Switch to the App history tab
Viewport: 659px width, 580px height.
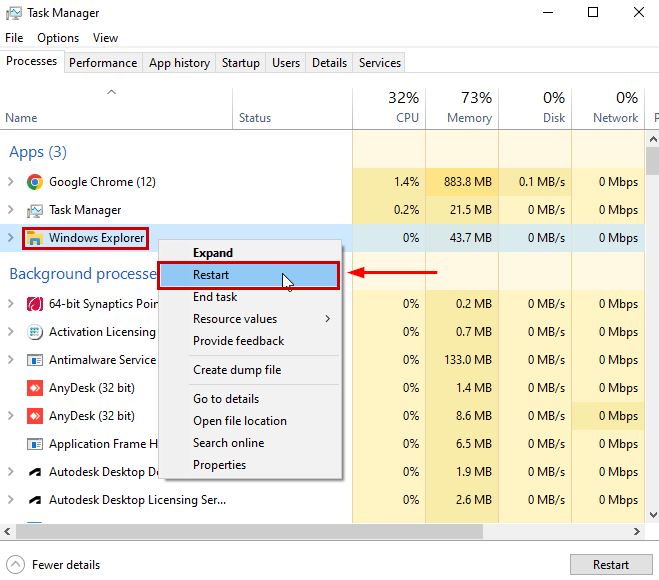pos(179,63)
